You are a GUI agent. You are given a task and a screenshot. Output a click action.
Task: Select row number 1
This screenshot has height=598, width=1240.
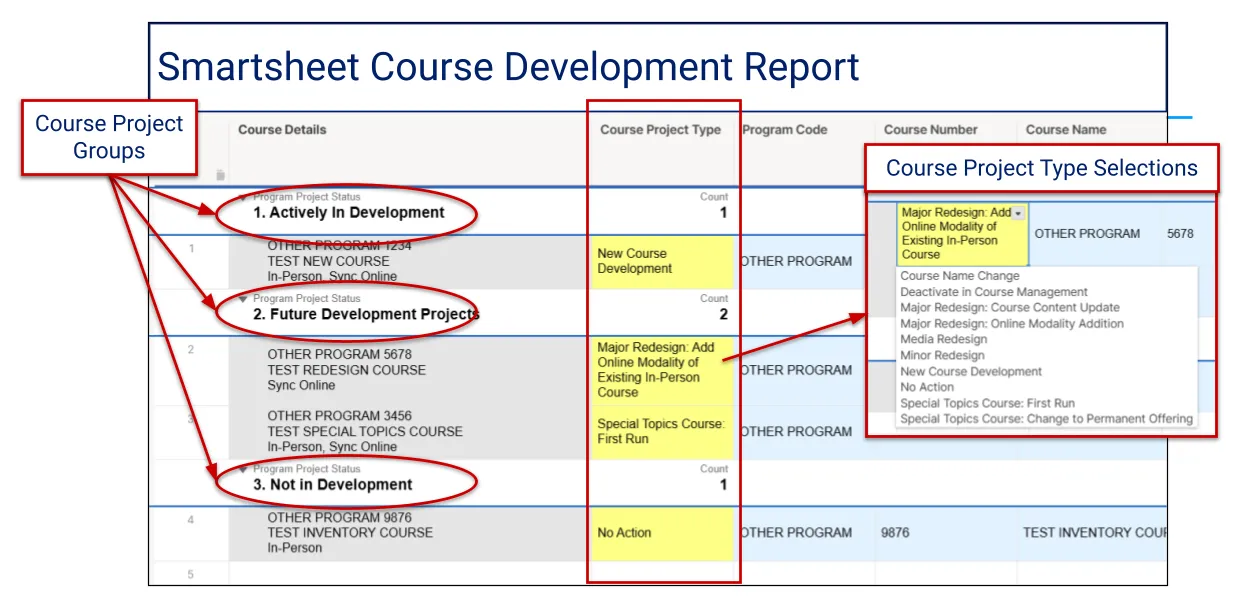point(190,247)
